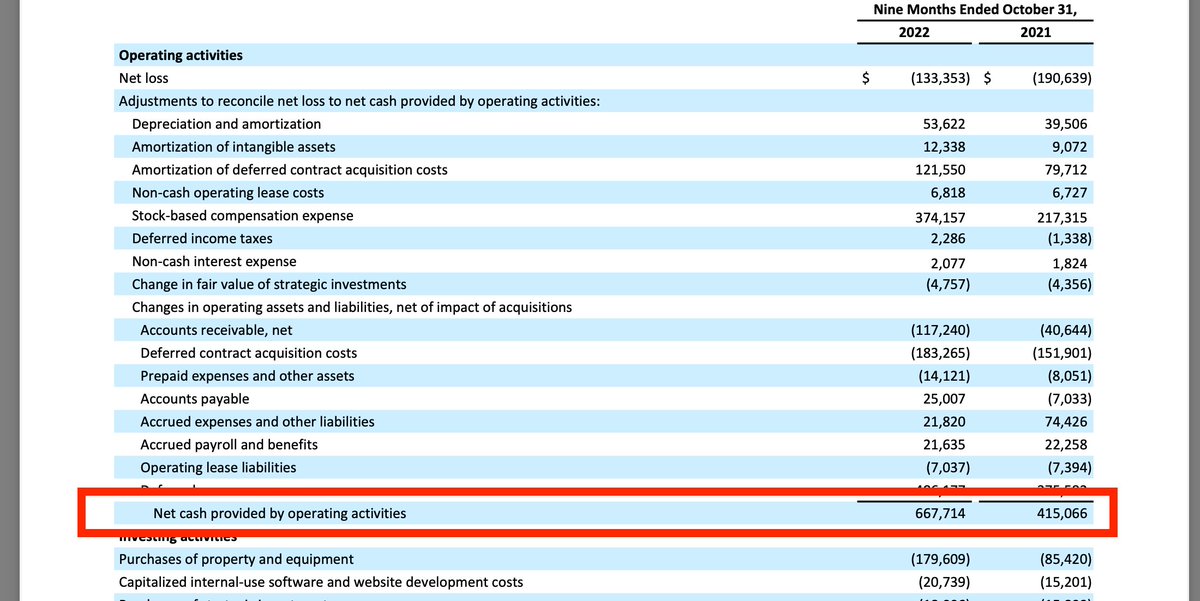The height and width of the screenshot is (601, 1200).
Task: Click the Operating activities heading
Action: [181, 55]
